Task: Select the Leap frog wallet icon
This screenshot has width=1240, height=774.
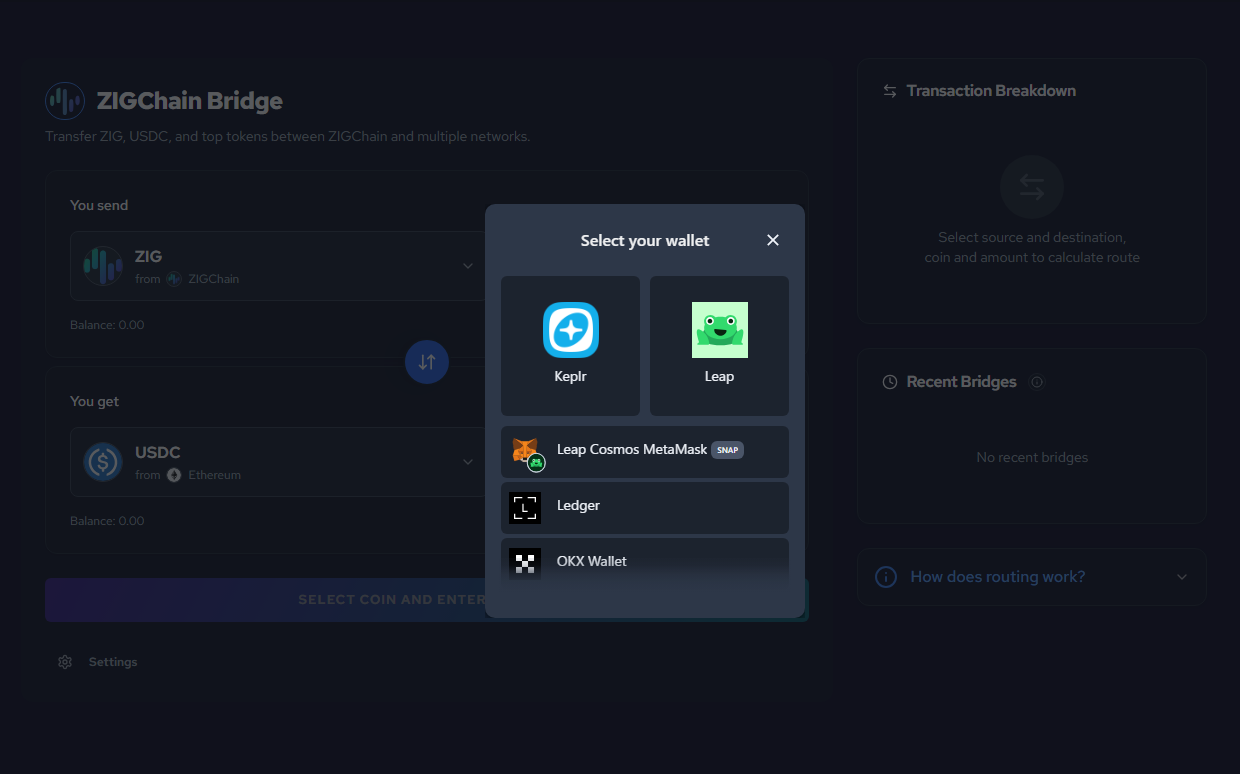Action: [719, 330]
